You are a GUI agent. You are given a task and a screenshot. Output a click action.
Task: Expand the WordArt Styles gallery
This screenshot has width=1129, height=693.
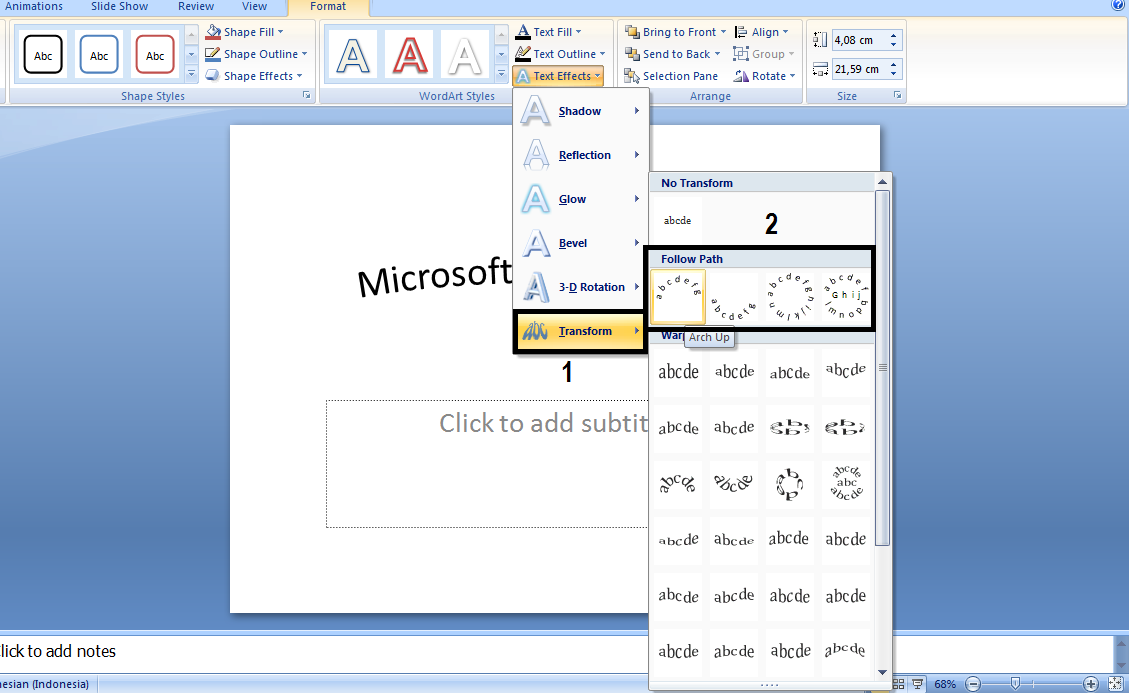[501, 73]
